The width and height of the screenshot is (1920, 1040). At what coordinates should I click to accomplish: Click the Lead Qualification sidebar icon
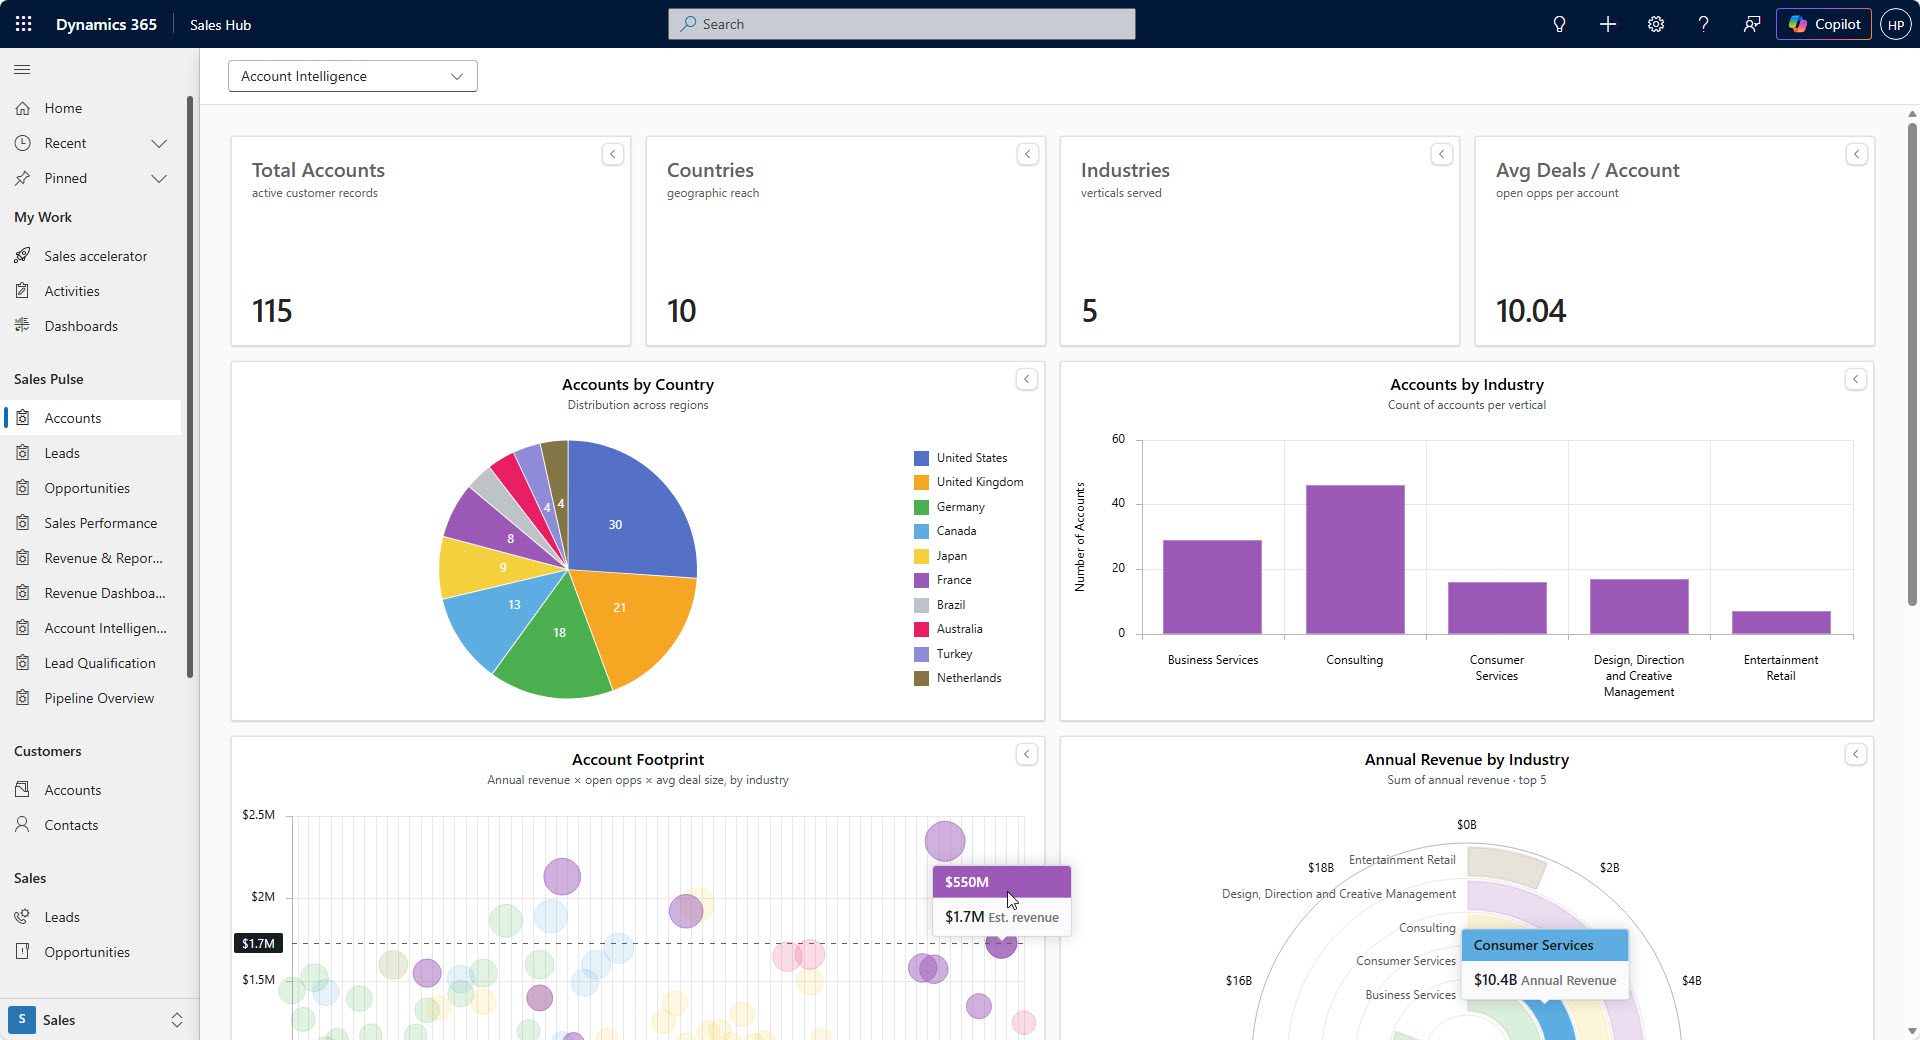23,663
